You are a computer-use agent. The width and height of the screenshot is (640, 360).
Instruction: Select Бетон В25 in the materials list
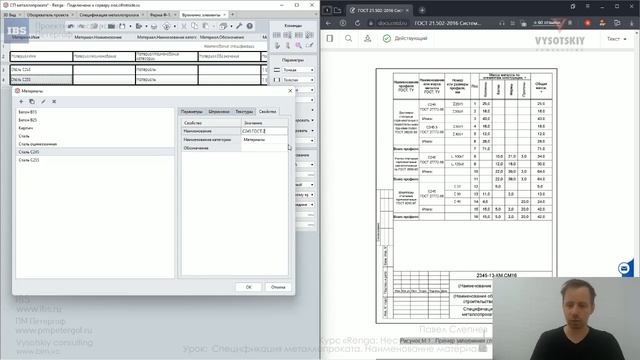click(95, 120)
